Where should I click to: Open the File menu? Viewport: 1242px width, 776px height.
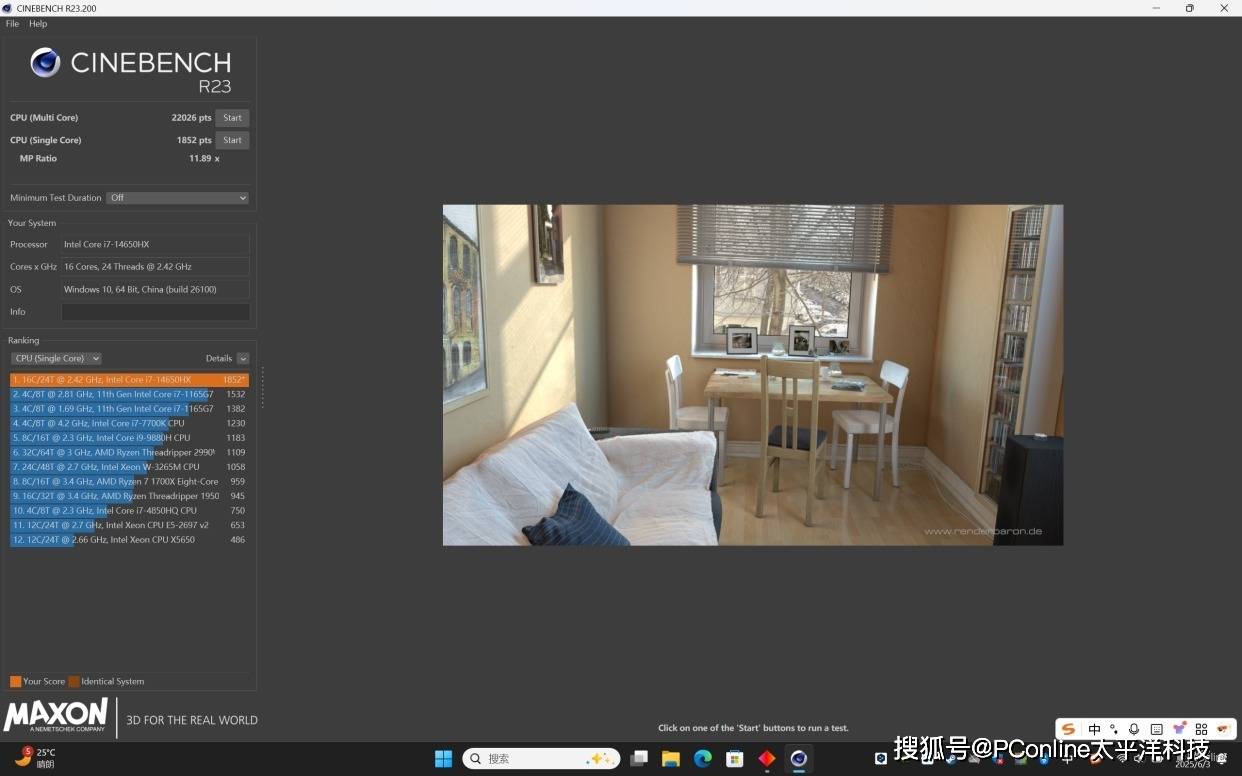(x=12, y=24)
